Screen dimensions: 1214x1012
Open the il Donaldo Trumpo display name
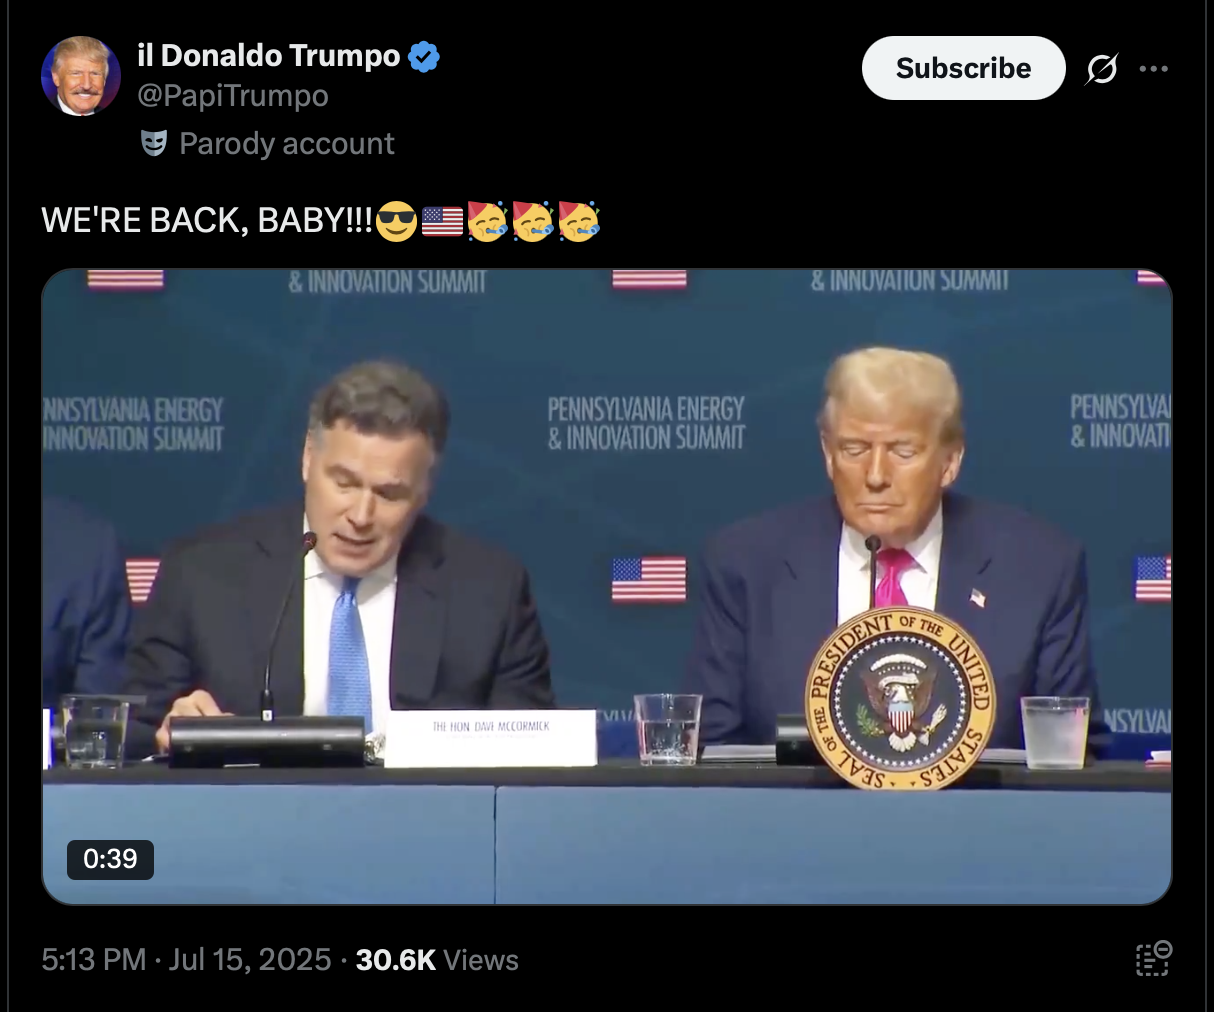click(269, 56)
